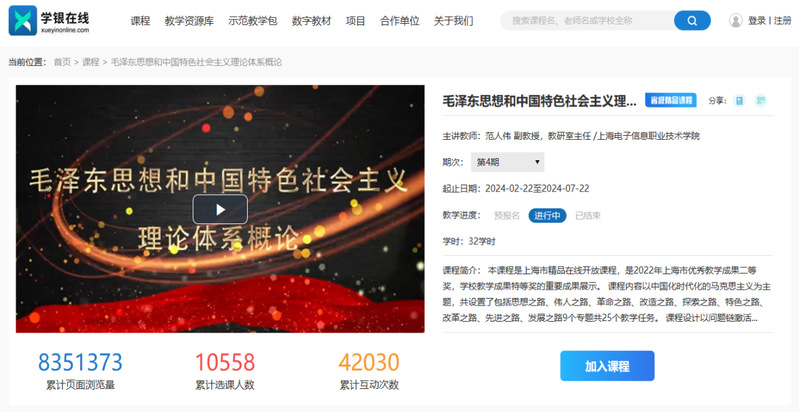The width and height of the screenshot is (799, 412).
Task: Click the user avatar icon
Action: [x=735, y=20]
